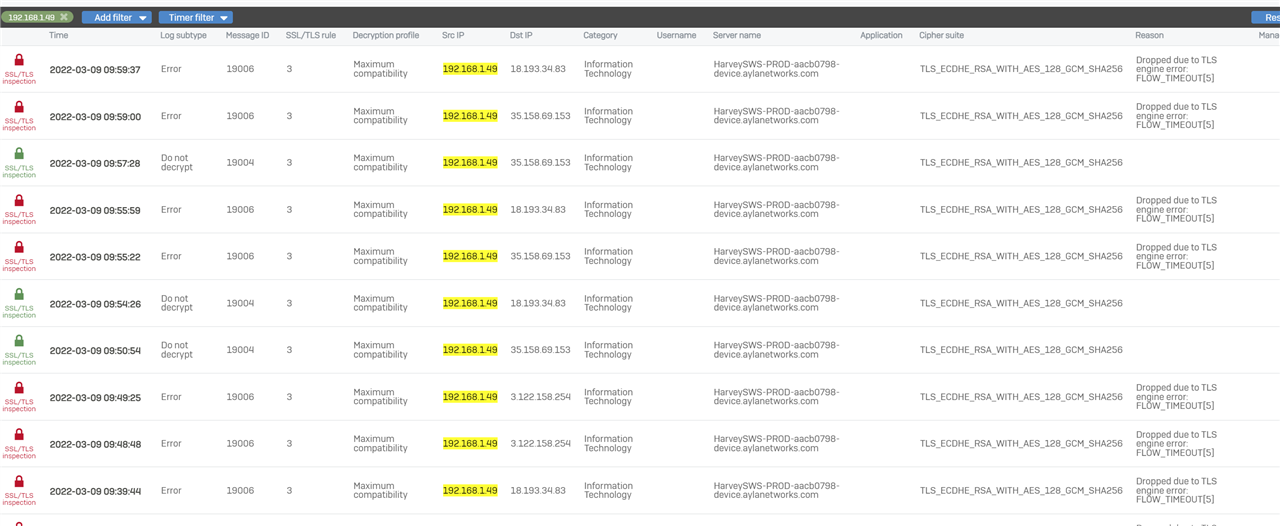Viewport: 1280px width, 526px height.
Task: Open the Timer filter dropdown
Action: pos(195,17)
